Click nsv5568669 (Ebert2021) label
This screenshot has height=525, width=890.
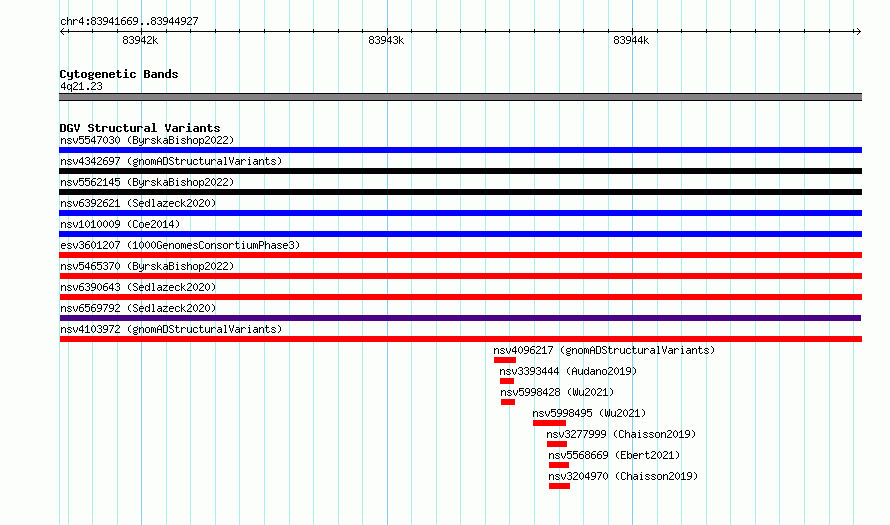pos(614,455)
